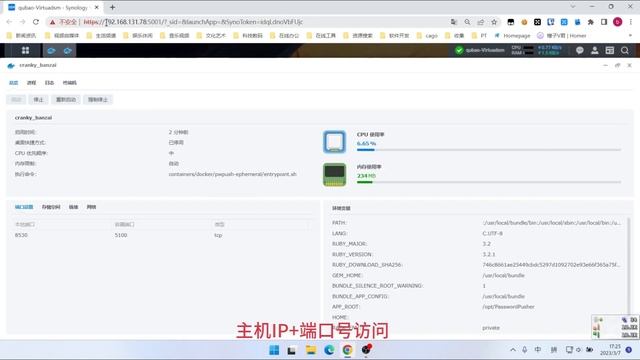Open the DSM main menu grid icon
Image resolution: width=640 pixels, height=360 pixels.
click(x=25, y=50)
